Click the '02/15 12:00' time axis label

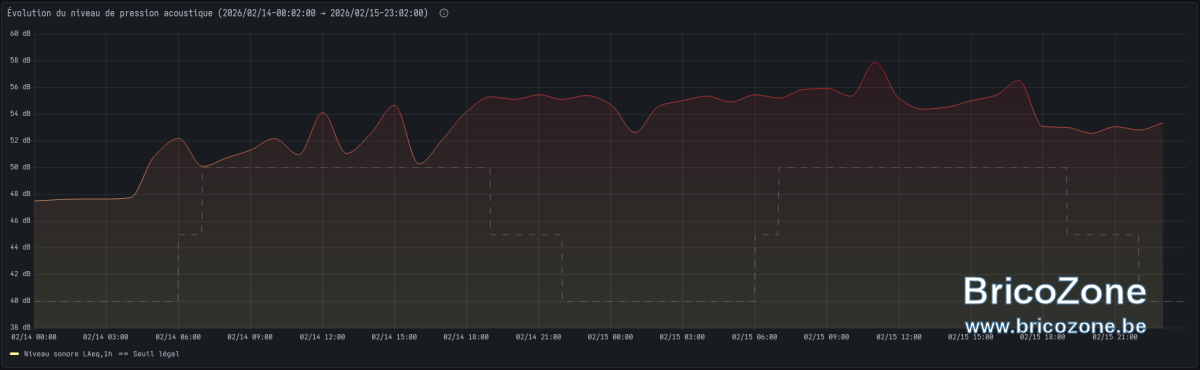point(899,337)
